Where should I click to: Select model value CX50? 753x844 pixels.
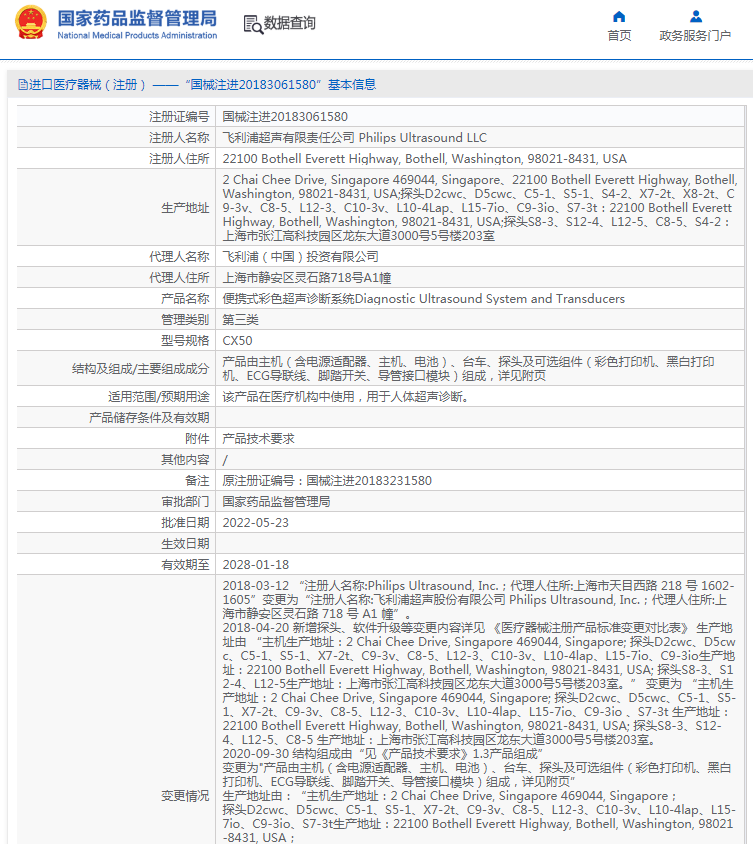pyautogui.click(x=237, y=341)
